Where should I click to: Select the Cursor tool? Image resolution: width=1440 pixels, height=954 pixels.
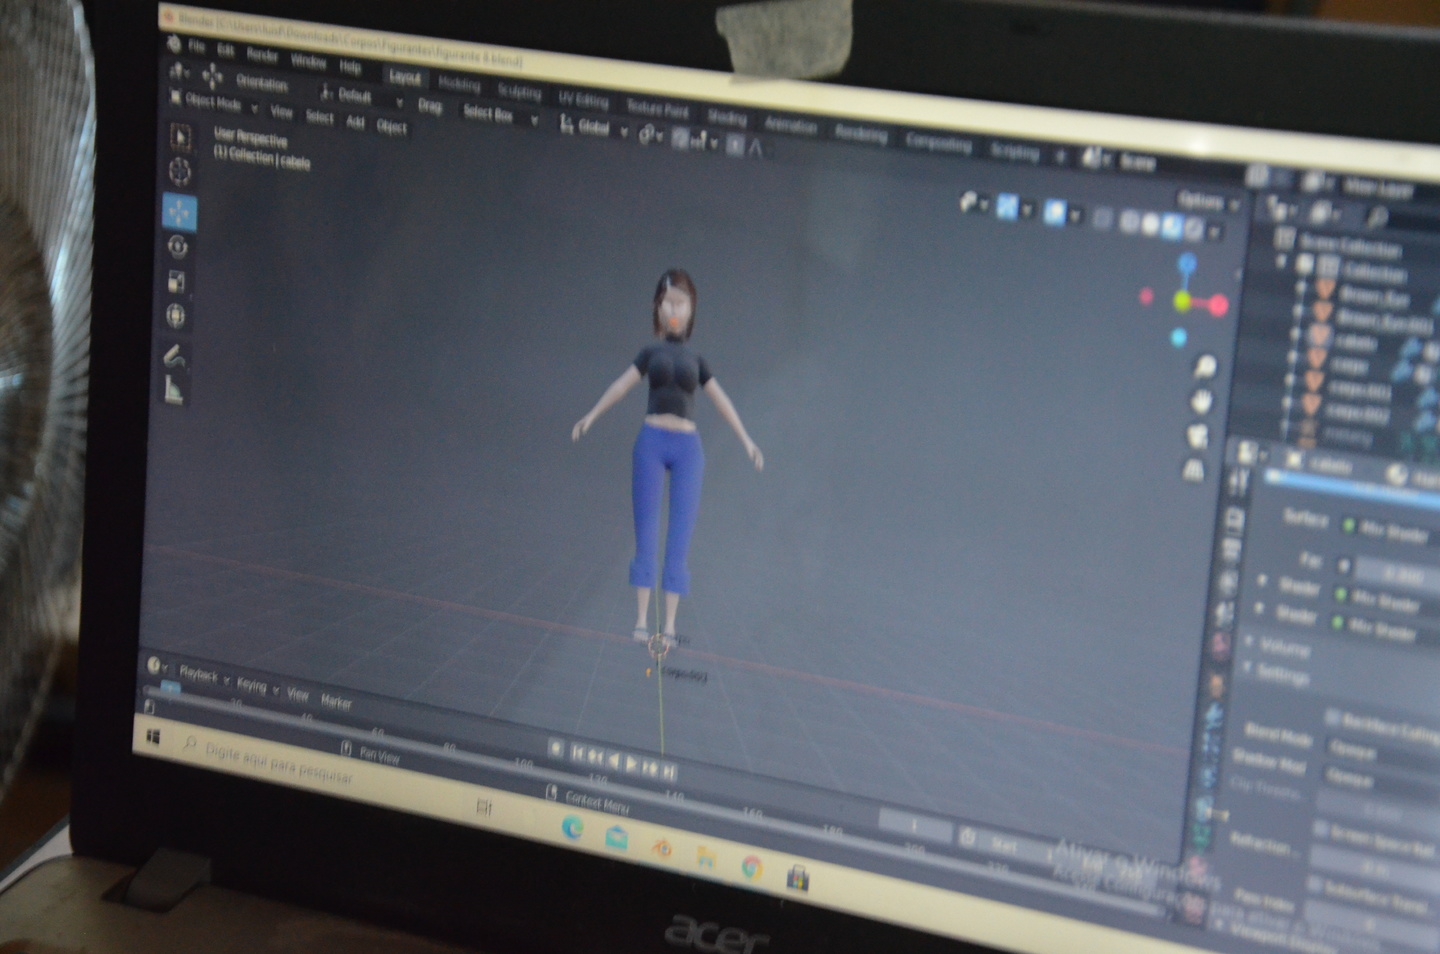pyautogui.click(x=180, y=172)
